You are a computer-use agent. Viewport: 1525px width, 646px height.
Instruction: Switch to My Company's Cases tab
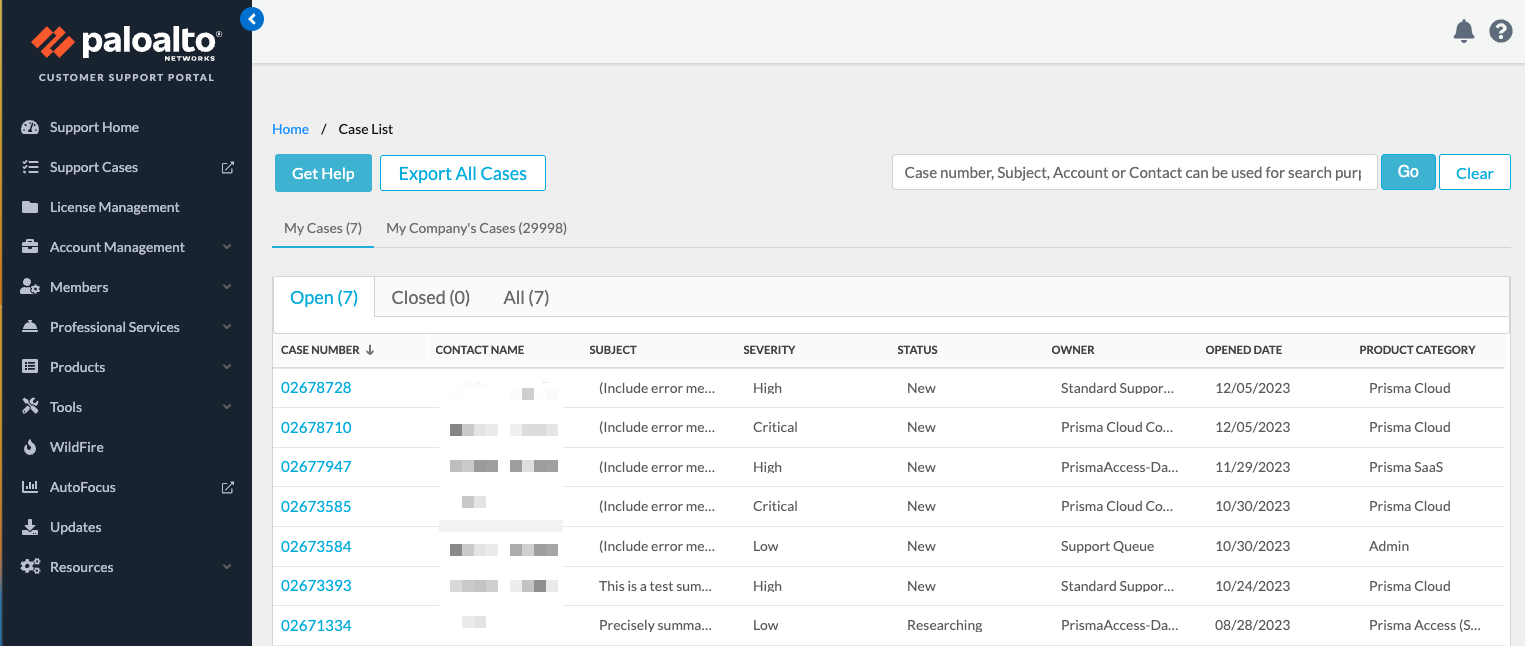click(476, 228)
